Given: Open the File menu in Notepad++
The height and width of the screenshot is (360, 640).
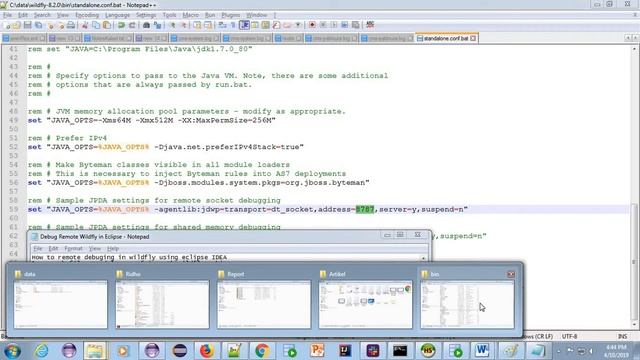Looking at the screenshot, I should (x=7, y=15).
